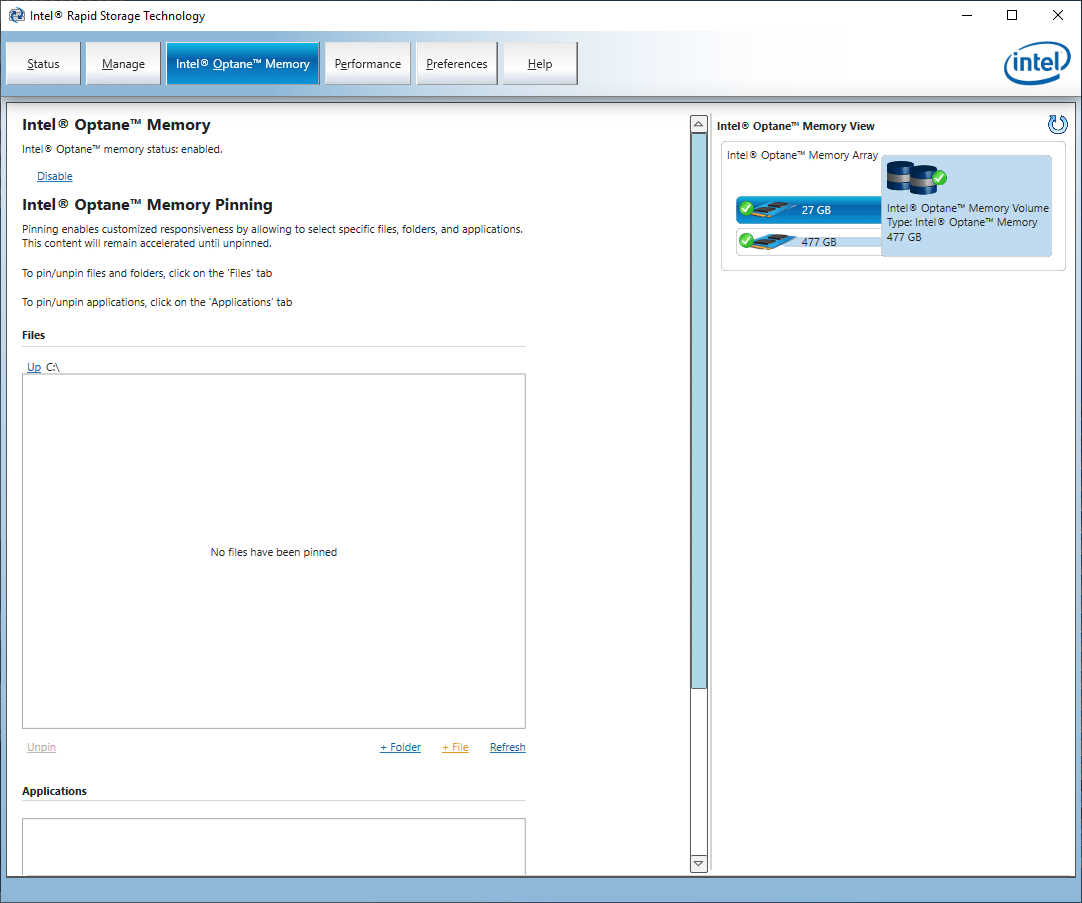
Task: Select the Optane Memory Volume icon
Action: click(x=916, y=177)
